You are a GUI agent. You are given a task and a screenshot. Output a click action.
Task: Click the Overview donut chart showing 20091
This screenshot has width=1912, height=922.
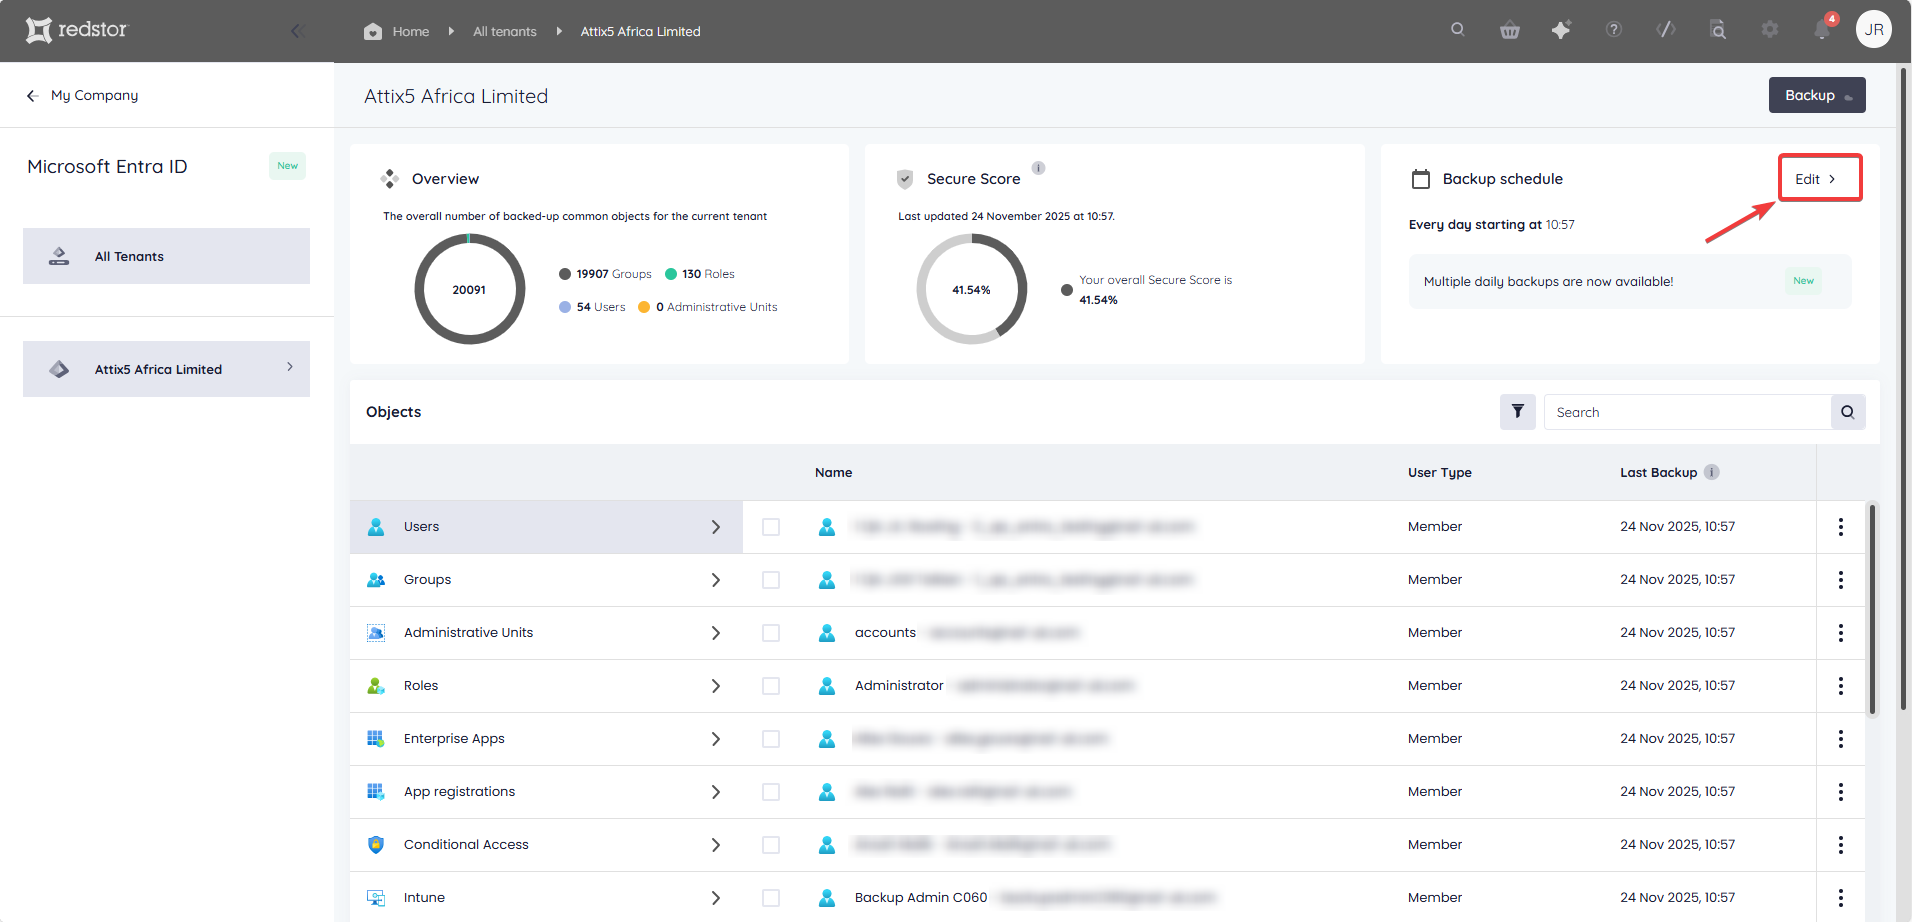click(470, 289)
